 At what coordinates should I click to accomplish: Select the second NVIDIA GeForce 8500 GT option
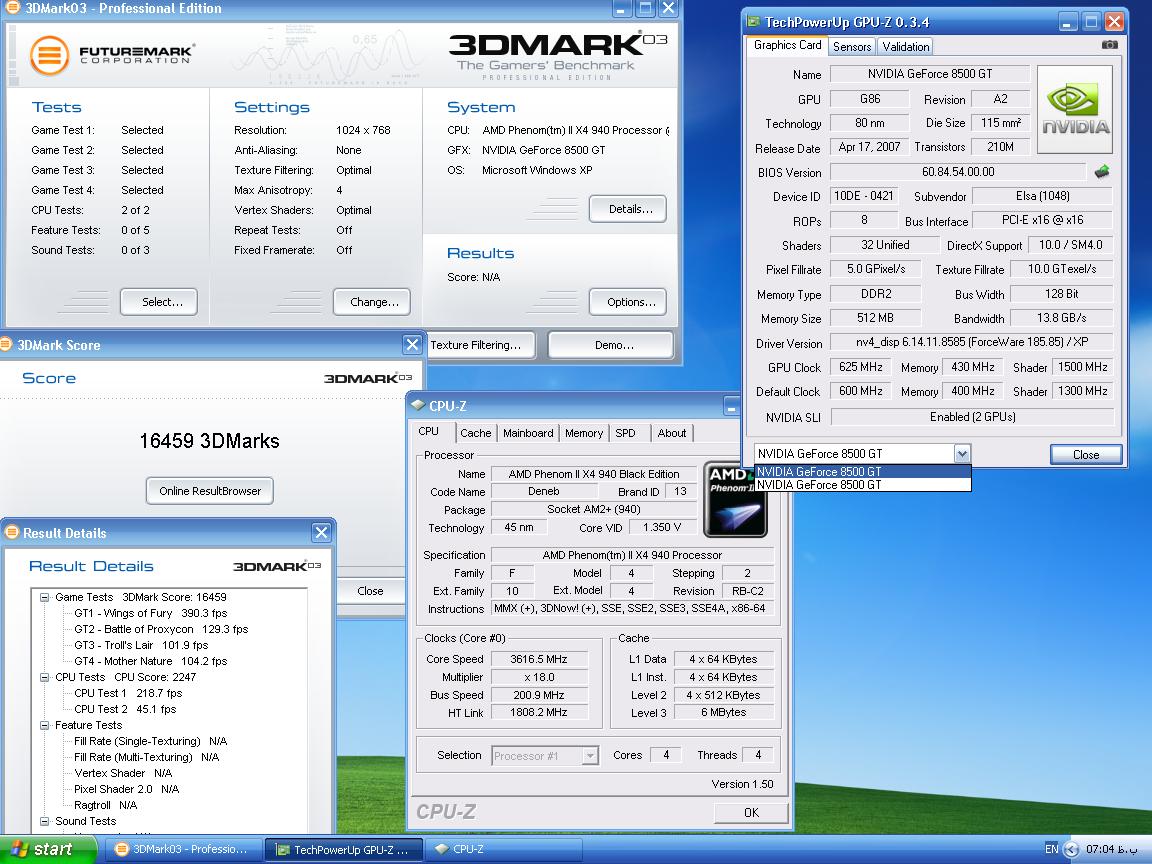pos(863,485)
